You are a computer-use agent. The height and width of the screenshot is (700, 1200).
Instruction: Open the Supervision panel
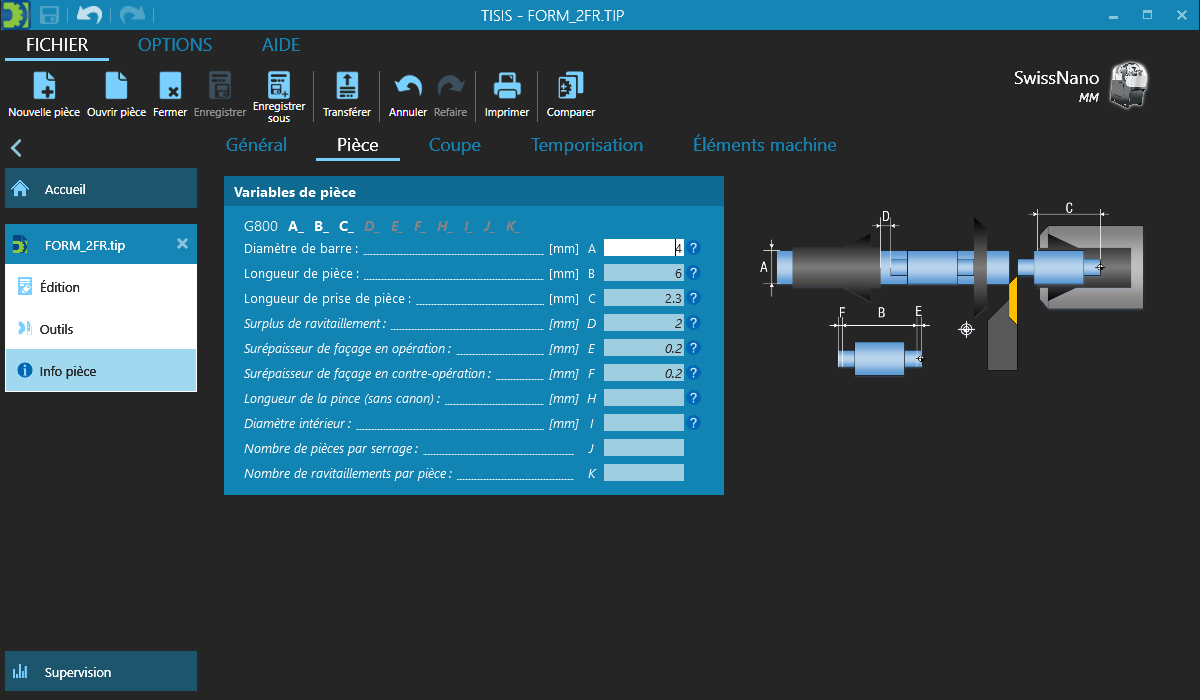[100, 672]
